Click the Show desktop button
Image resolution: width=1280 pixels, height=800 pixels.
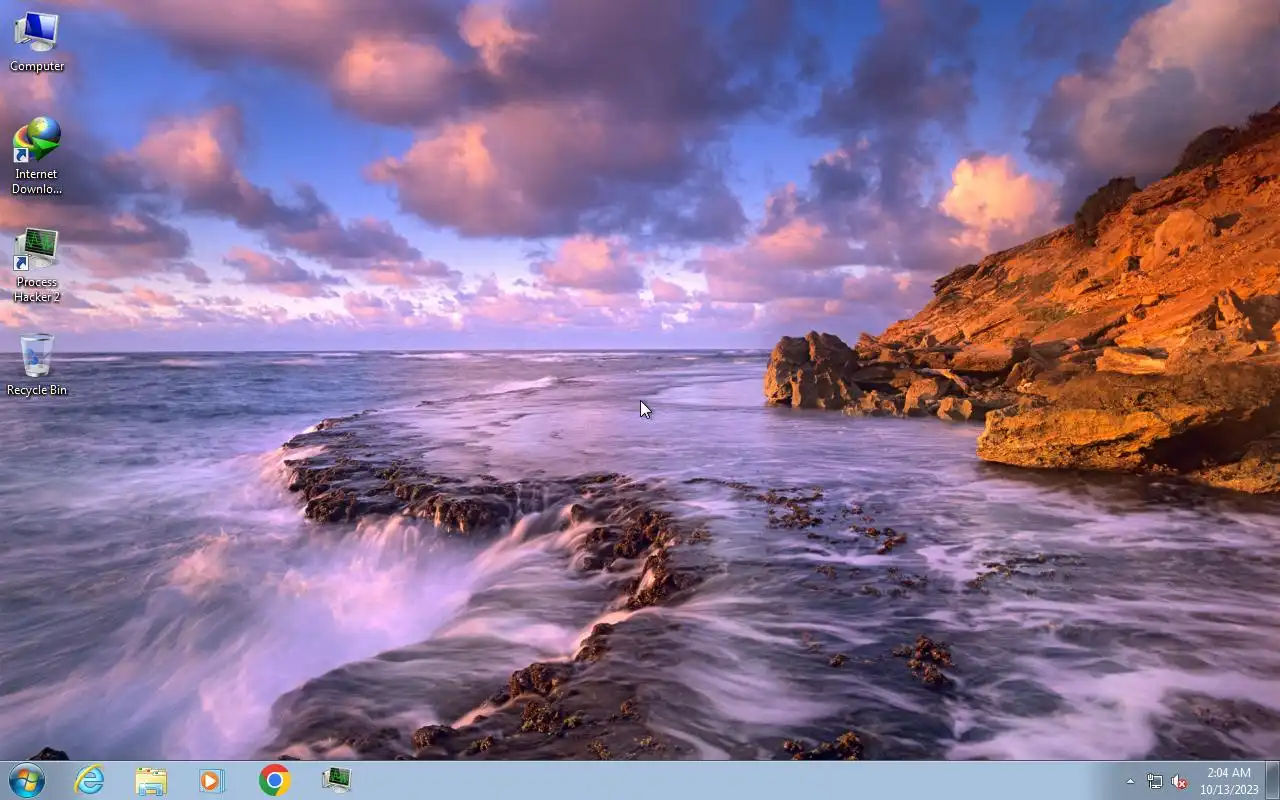point(1272,780)
